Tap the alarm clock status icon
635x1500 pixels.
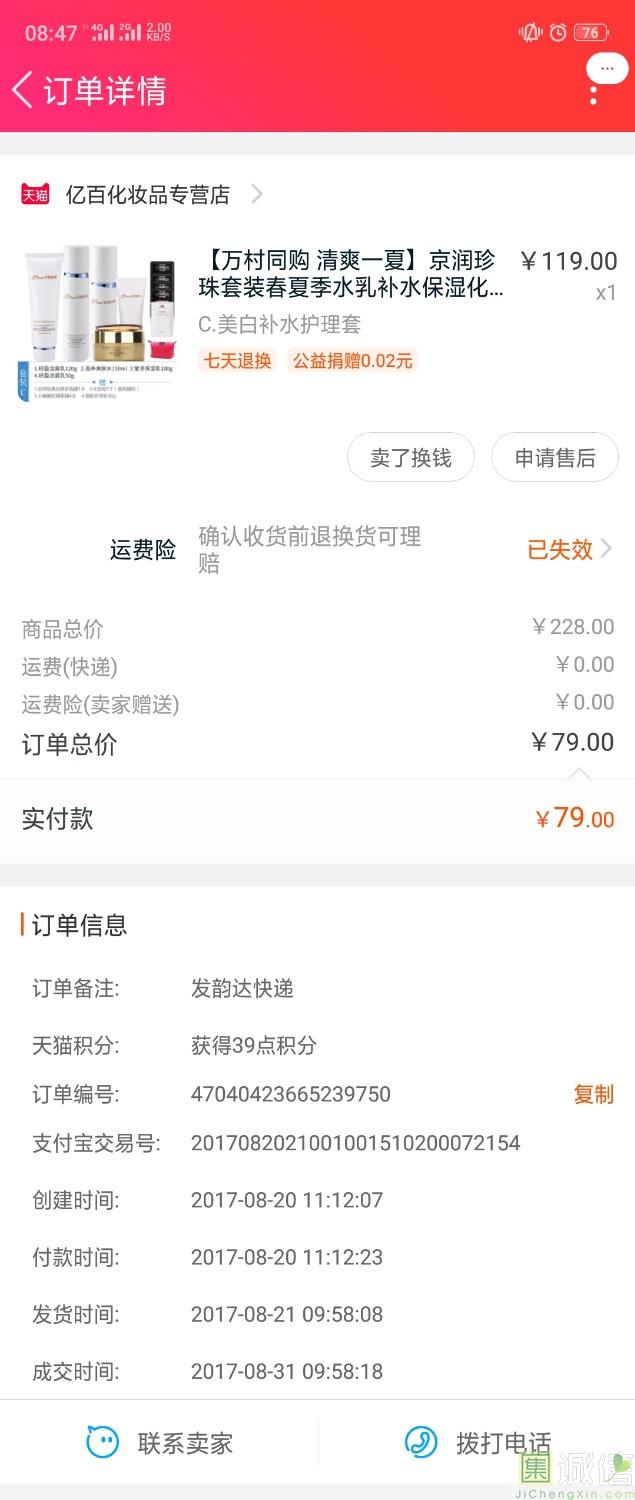click(x=558, y=33)
